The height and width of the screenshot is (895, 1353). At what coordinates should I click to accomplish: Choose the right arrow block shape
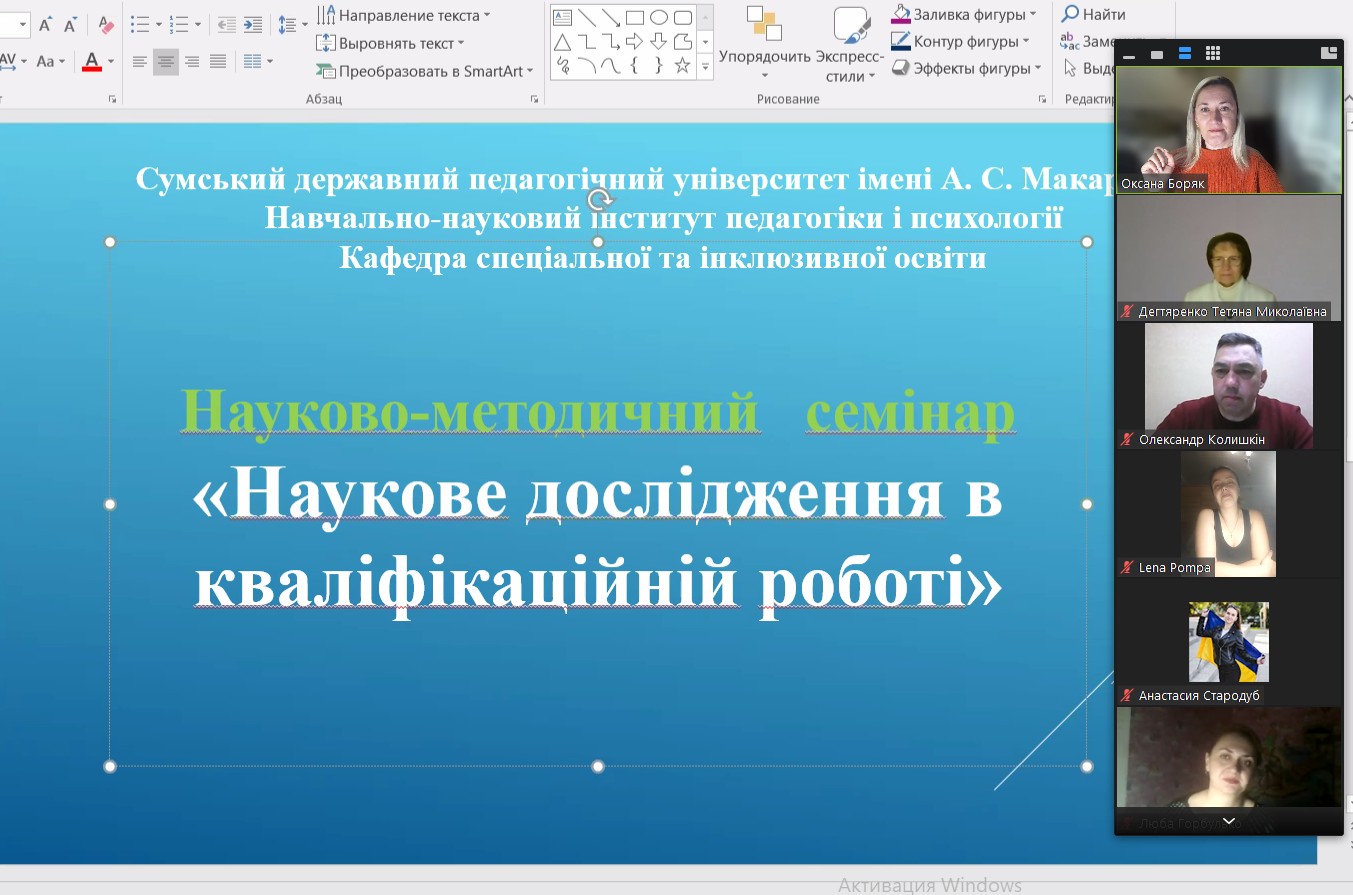(x=634, y=42)
